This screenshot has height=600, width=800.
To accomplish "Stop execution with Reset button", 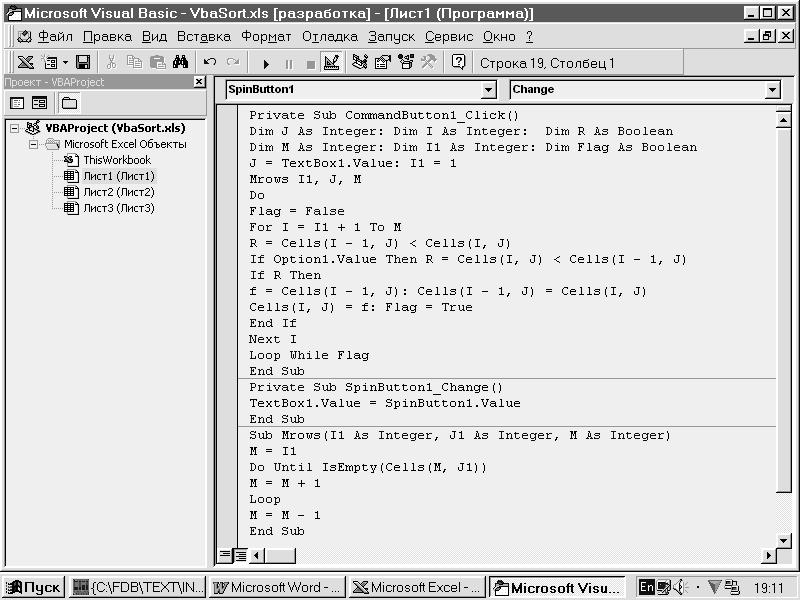I will [310, 64].
